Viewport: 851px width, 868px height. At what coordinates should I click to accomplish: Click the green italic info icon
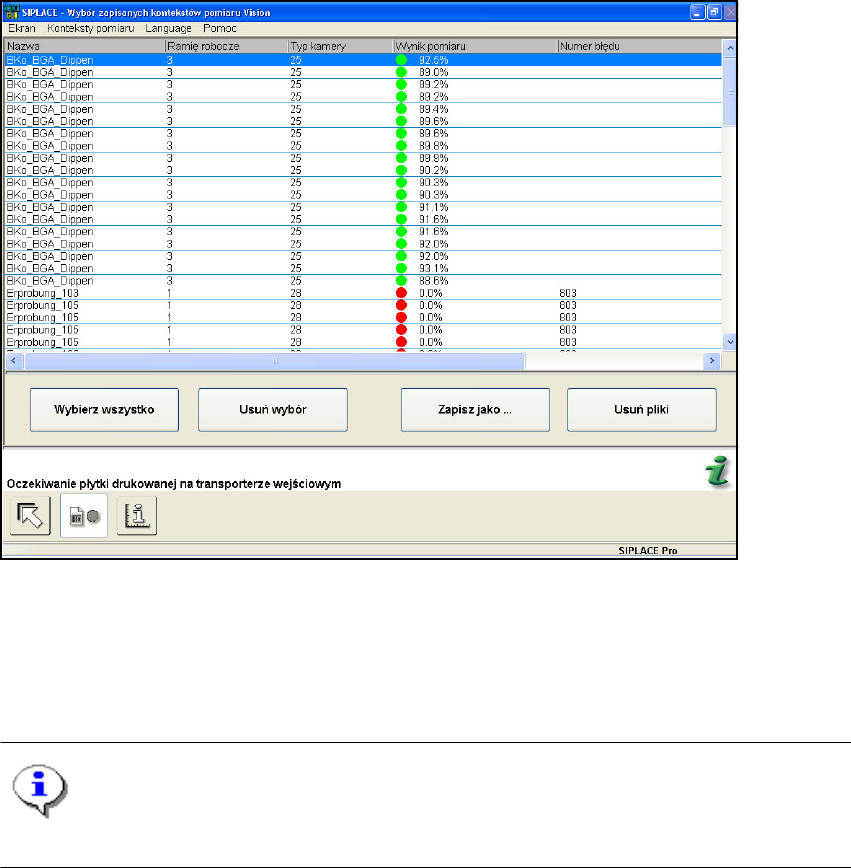[718, 472]
